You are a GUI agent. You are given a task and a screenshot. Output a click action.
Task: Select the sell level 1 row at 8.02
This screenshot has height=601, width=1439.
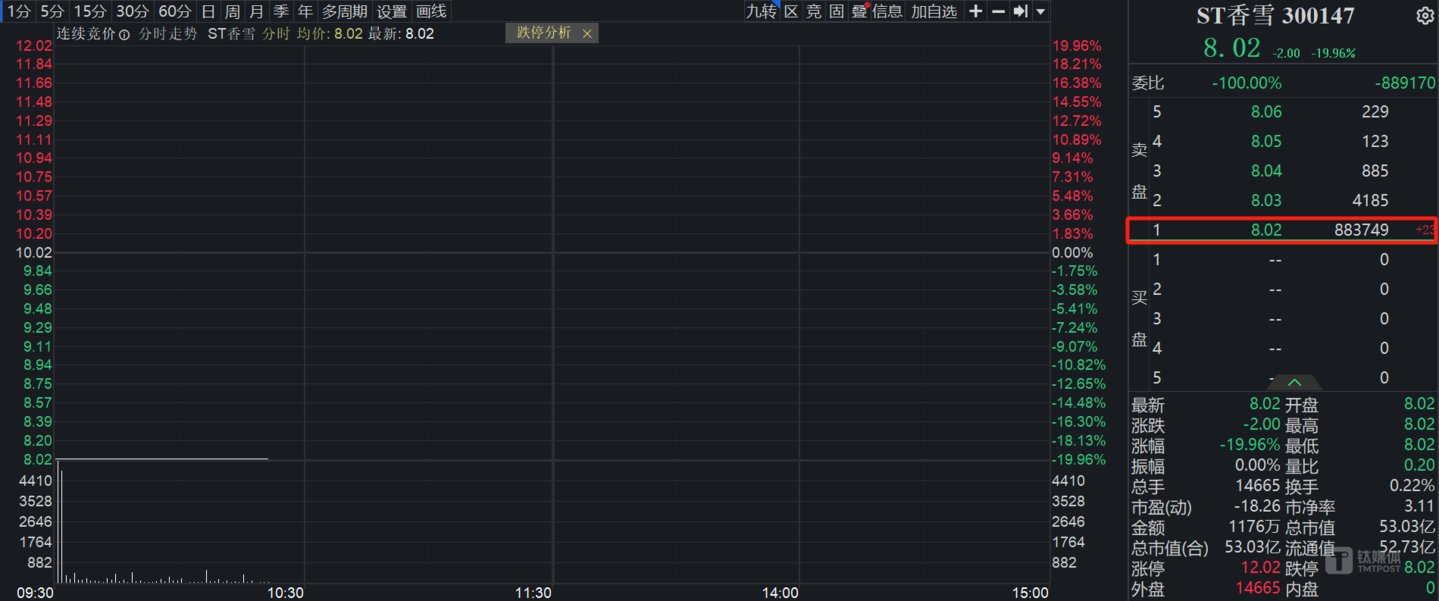pos(1280,230)
